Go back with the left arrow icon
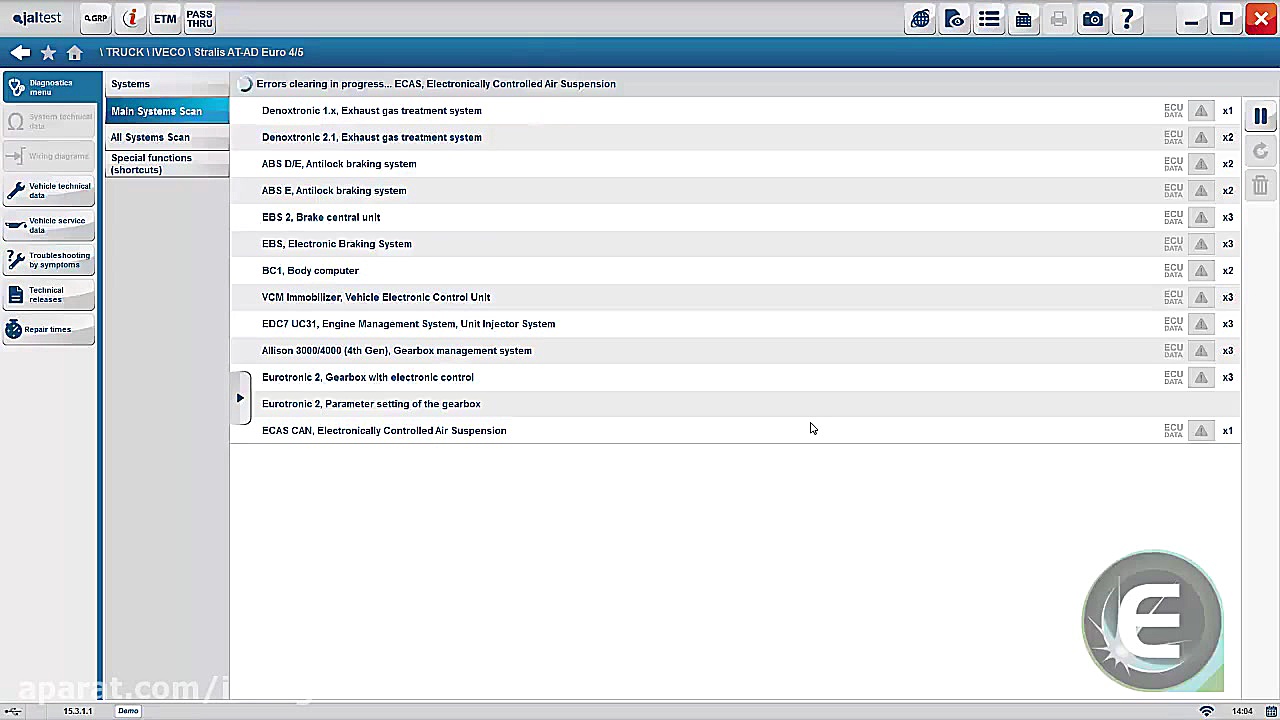The height and width of the screenshot is (720, 1280). [x=20, y=52]
